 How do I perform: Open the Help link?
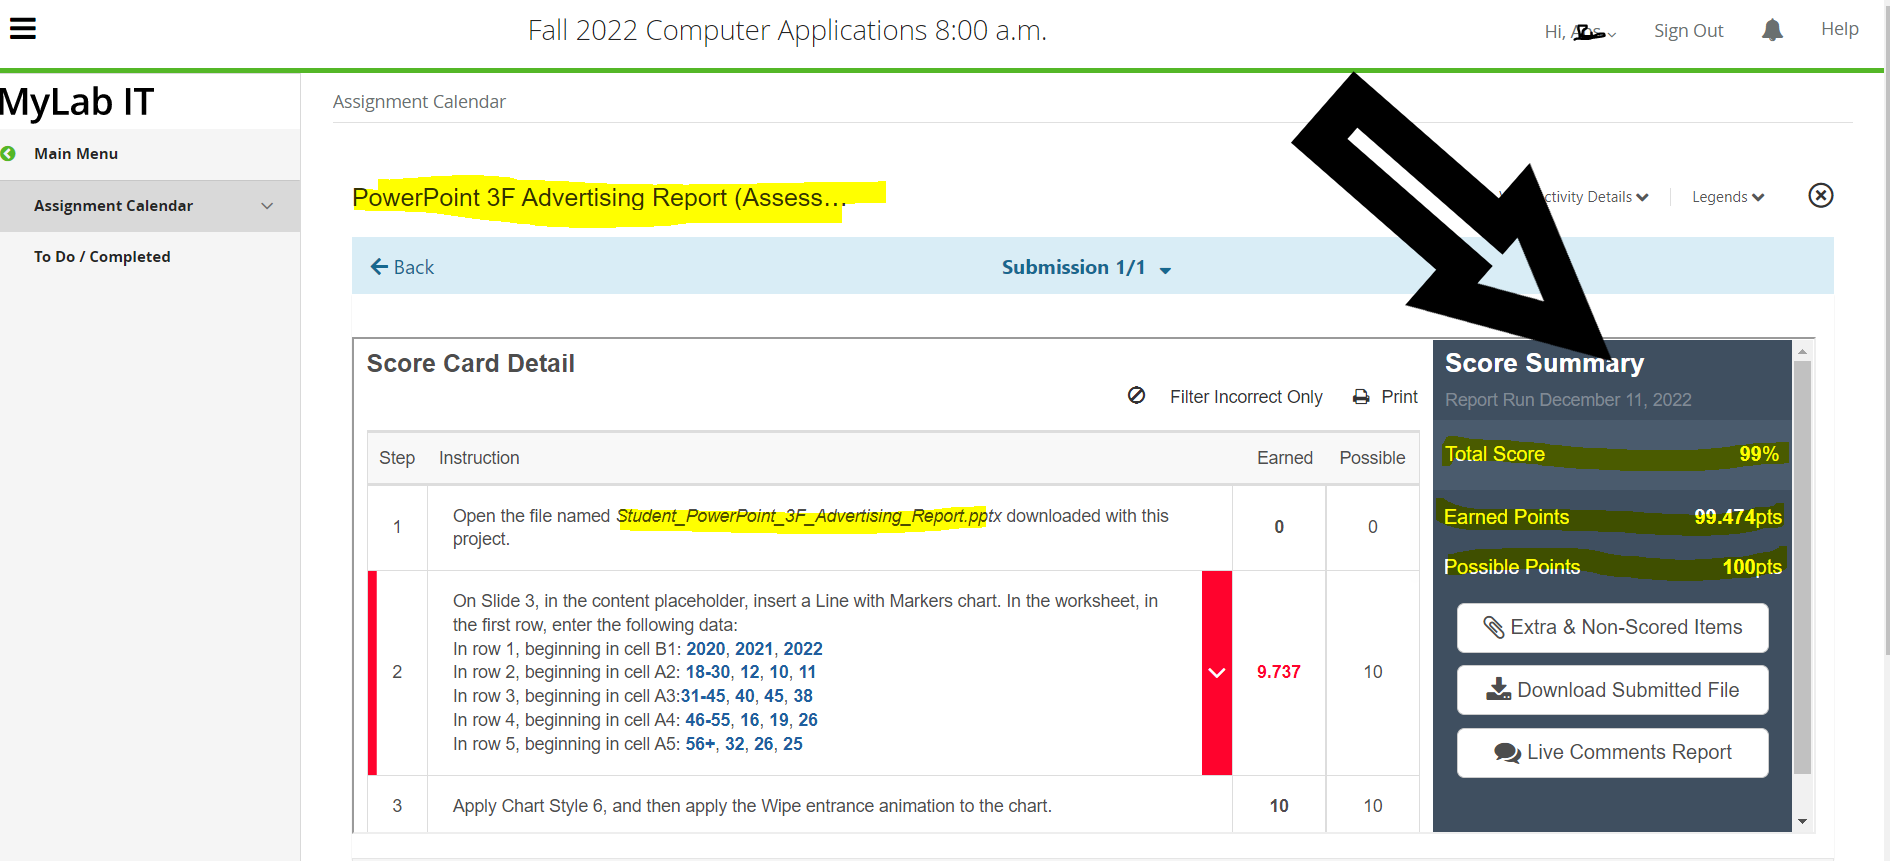1839,29
